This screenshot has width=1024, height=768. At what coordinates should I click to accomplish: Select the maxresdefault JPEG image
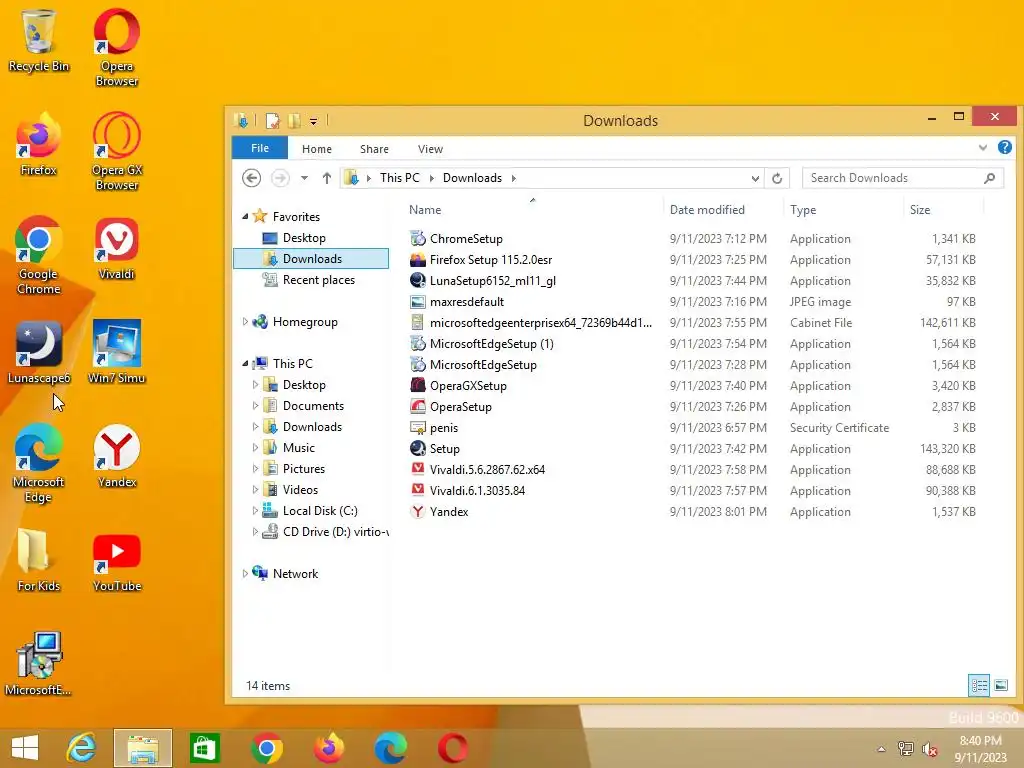coord(467,302)
